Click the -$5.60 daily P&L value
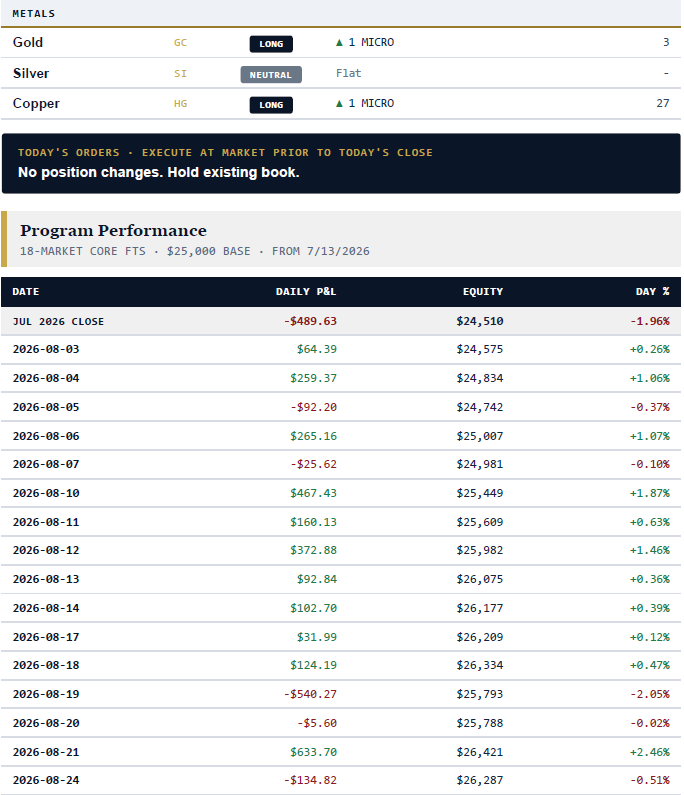 (316, 722)
